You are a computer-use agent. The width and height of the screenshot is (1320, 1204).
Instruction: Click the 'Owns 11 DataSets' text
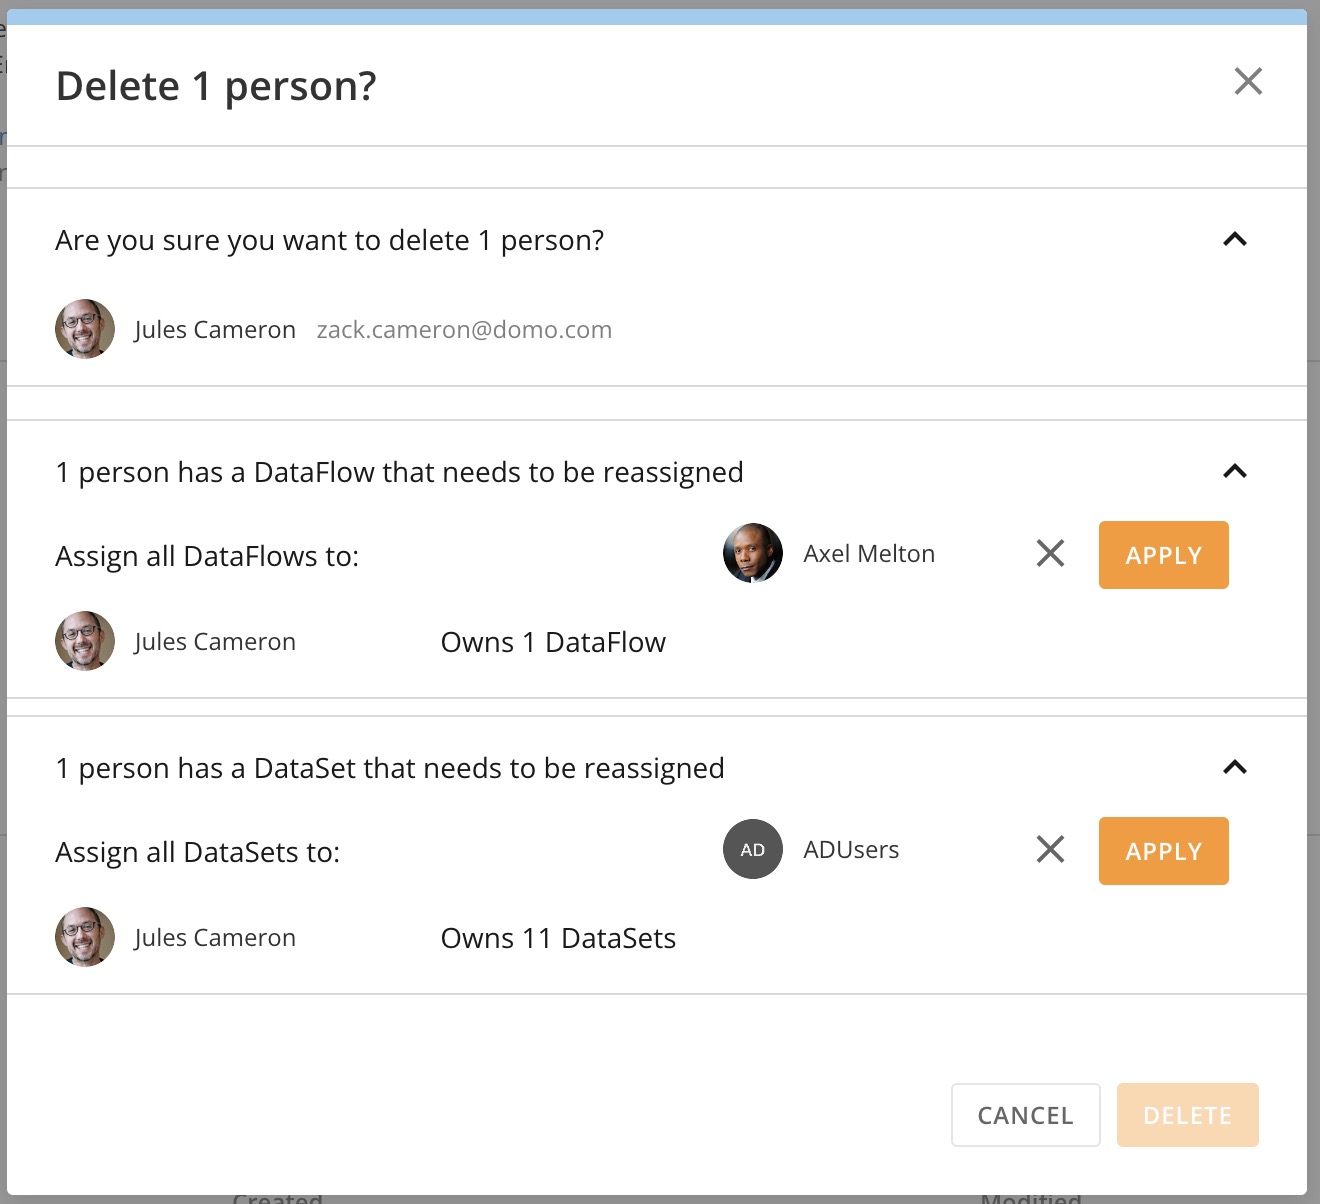tap(558, 938)
